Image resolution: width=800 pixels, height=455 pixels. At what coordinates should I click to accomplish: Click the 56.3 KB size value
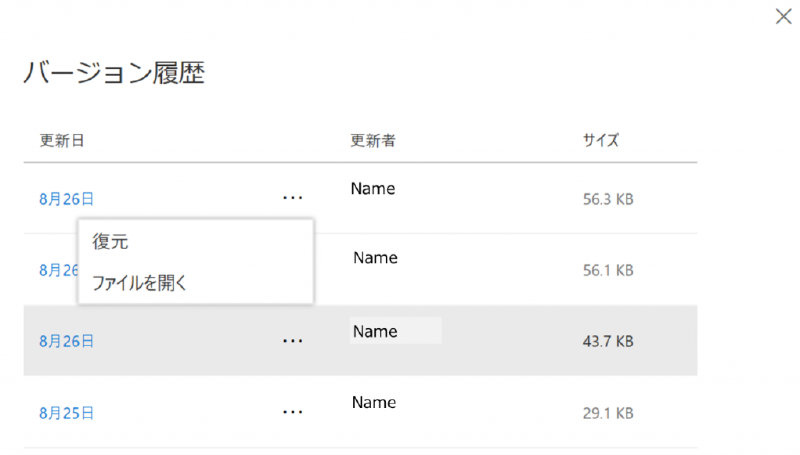click(608, 199)
